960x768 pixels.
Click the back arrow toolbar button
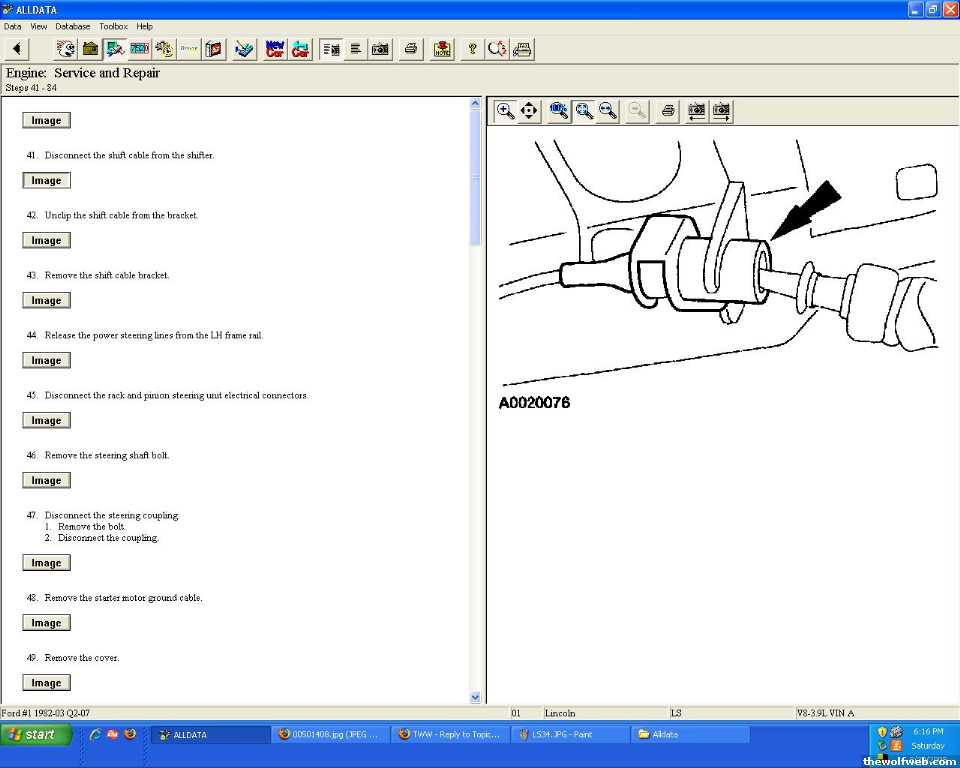(17, 49)
